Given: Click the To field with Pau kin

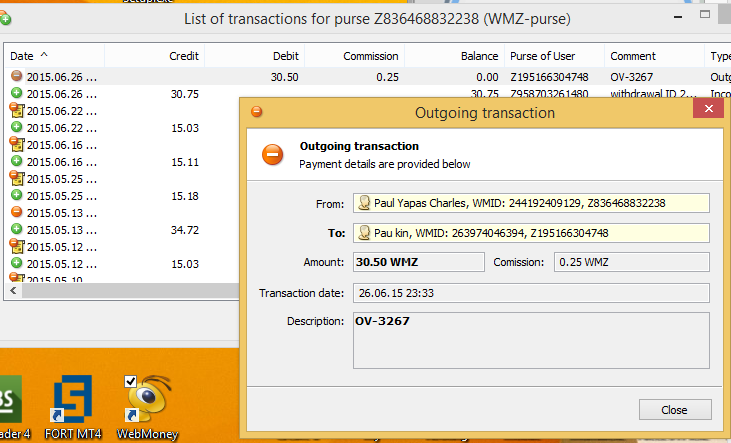Looking at the screenshot, I should click(531, 233).
